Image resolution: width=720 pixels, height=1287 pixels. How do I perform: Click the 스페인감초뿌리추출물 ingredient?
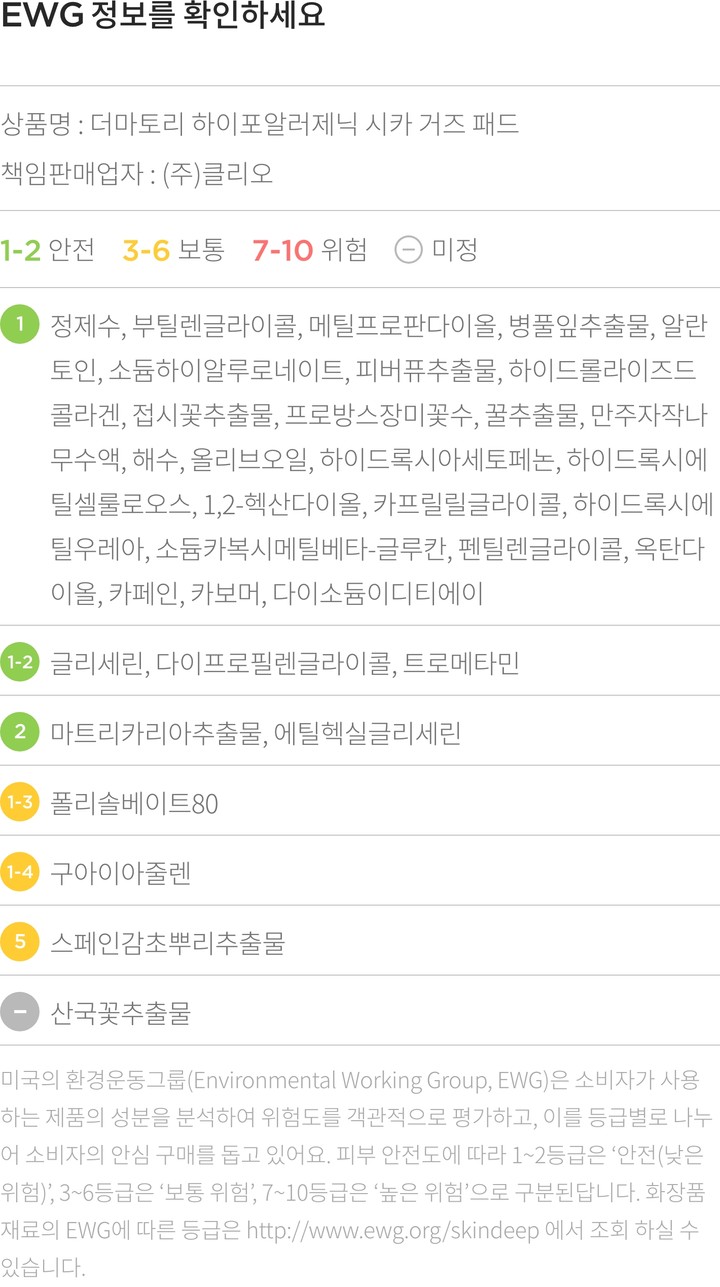point(167,943)
